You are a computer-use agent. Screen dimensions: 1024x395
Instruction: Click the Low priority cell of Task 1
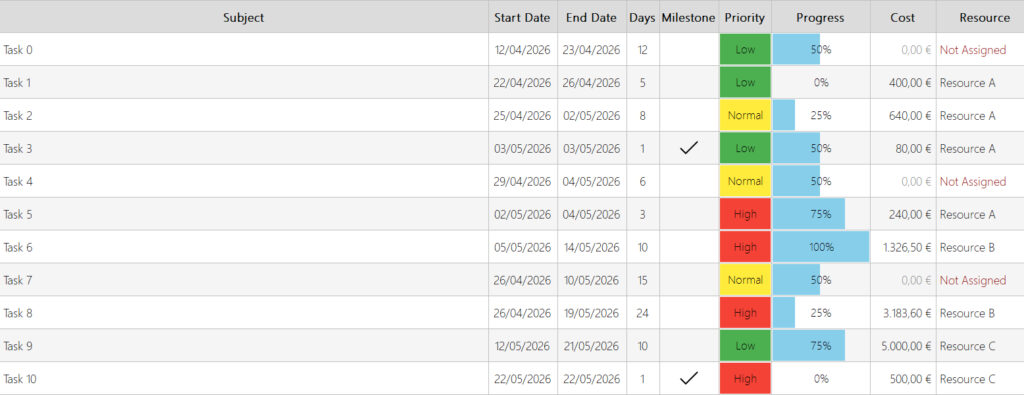(x=745, y=83)
